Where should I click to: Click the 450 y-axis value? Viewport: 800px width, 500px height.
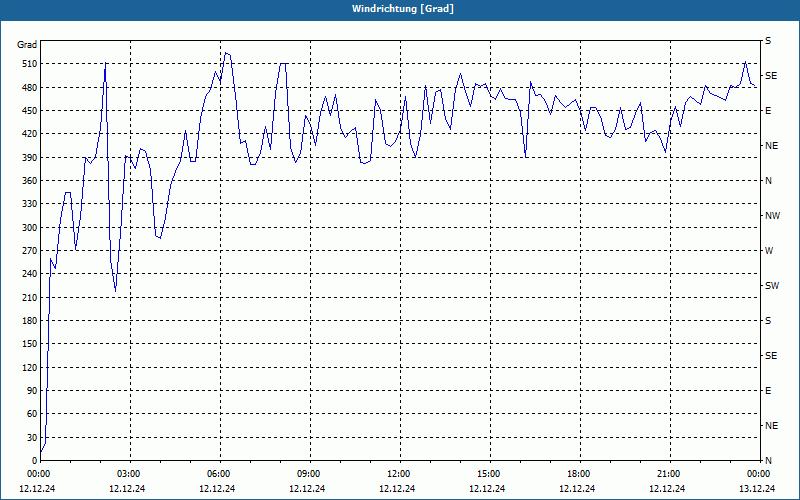(30, 111)
